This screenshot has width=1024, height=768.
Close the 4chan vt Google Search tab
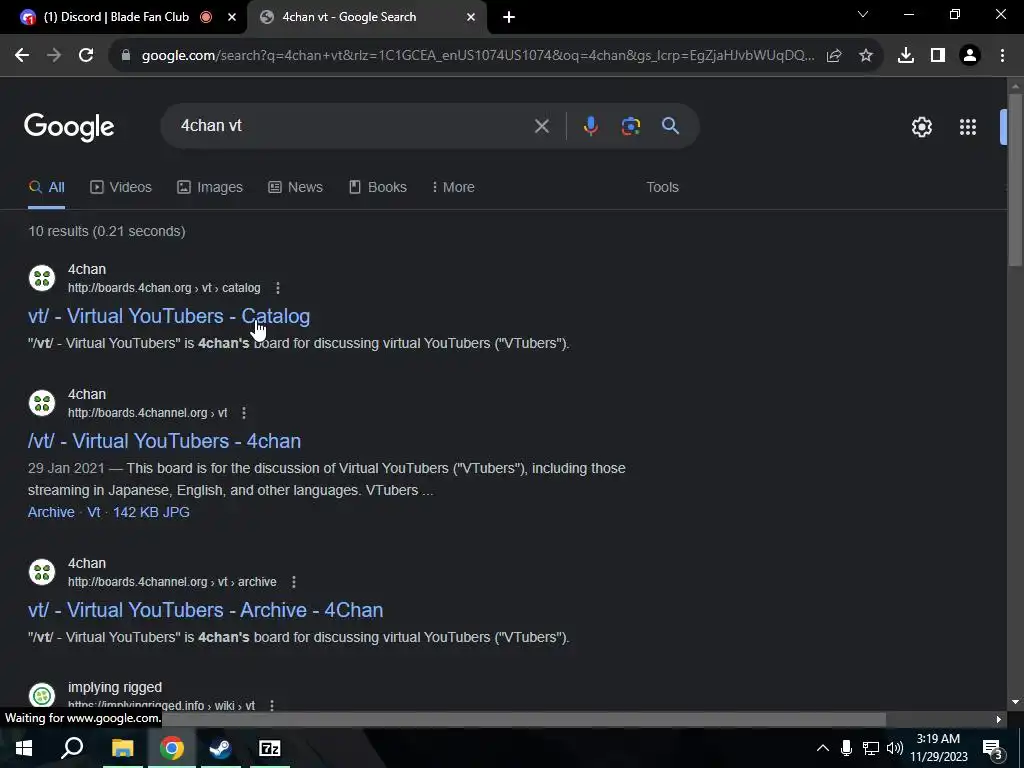tap(471, 18)
